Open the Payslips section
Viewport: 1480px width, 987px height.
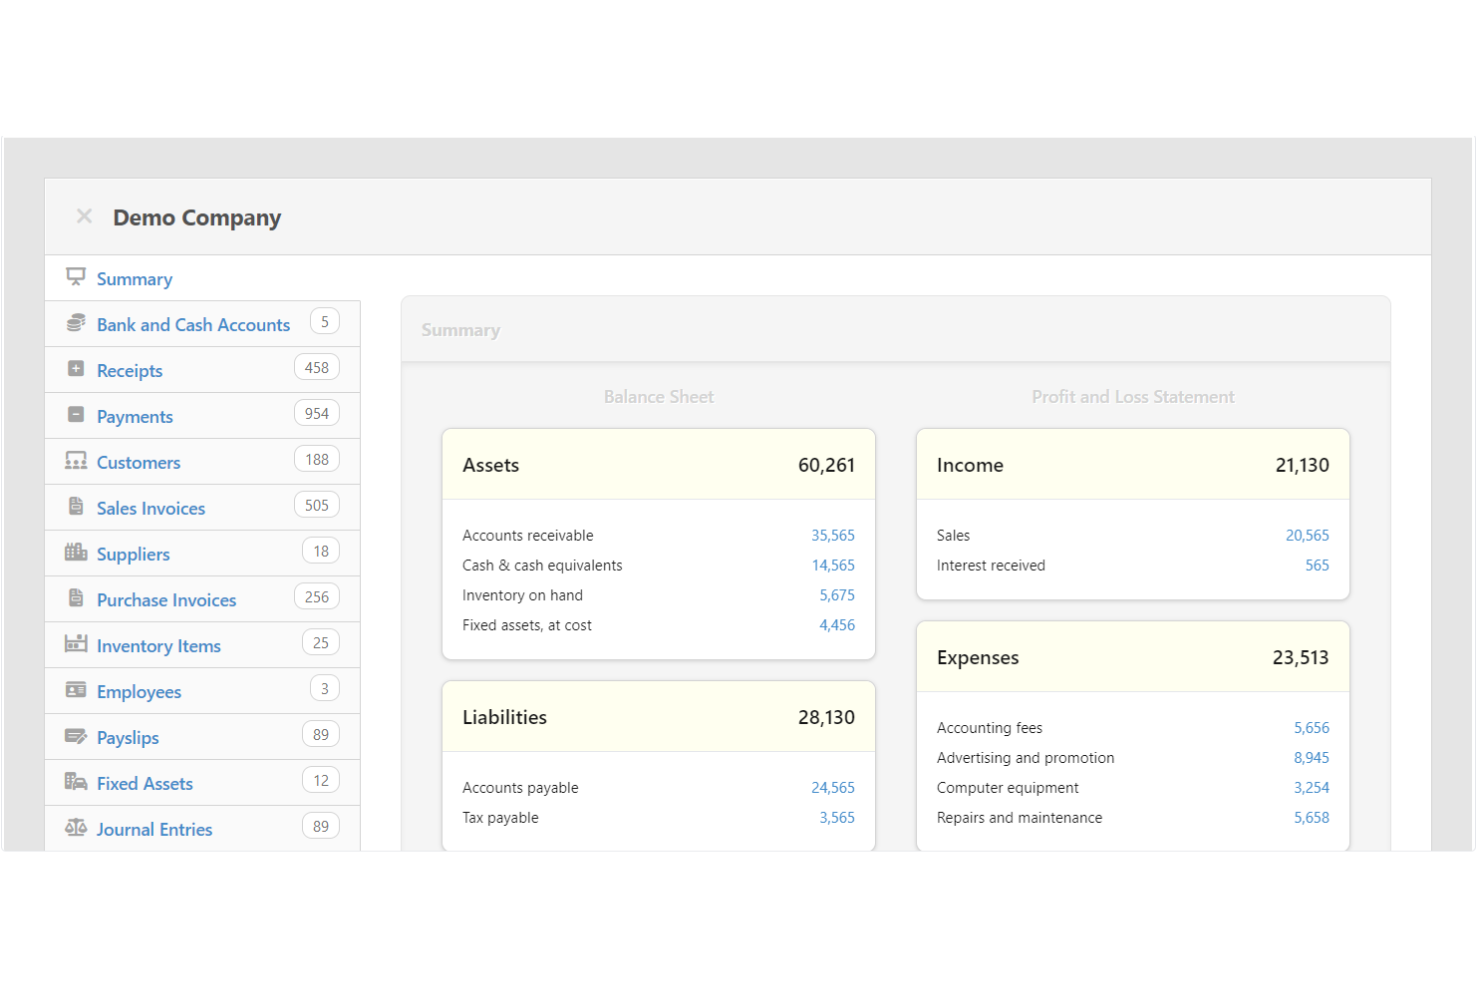127,738
